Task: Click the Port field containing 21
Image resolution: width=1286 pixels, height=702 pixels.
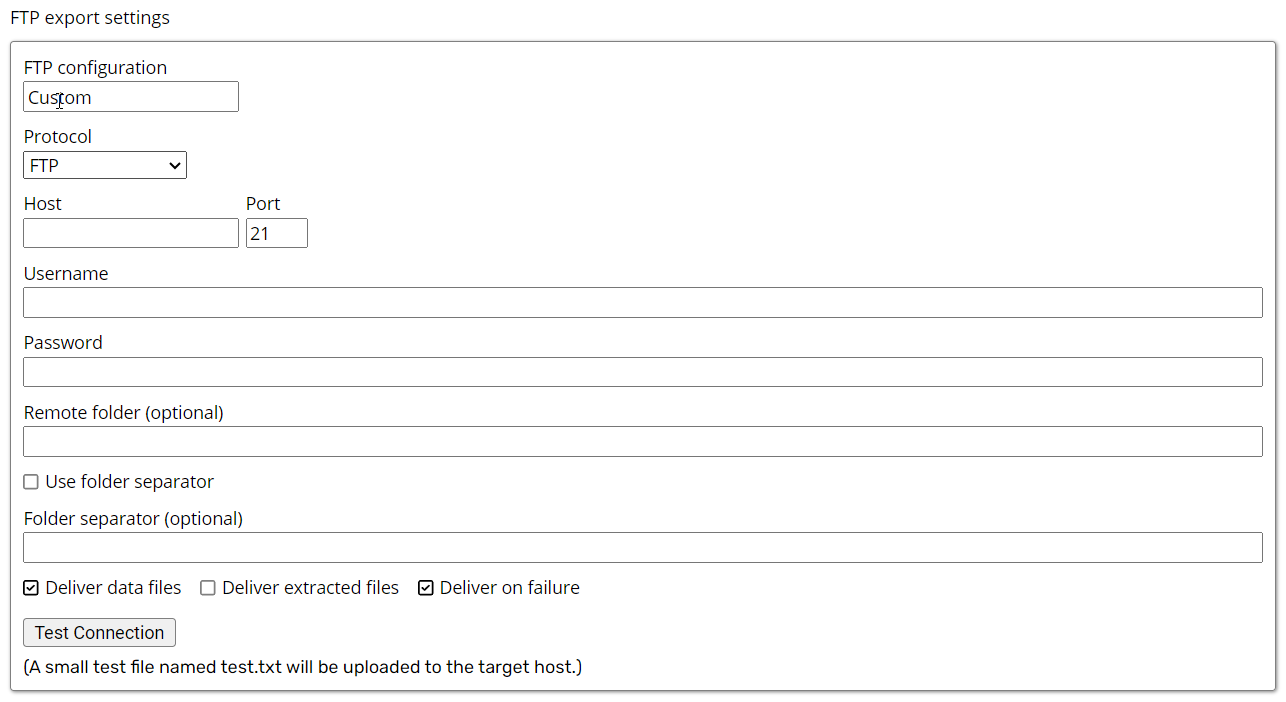Action: [x=276, y=234]
